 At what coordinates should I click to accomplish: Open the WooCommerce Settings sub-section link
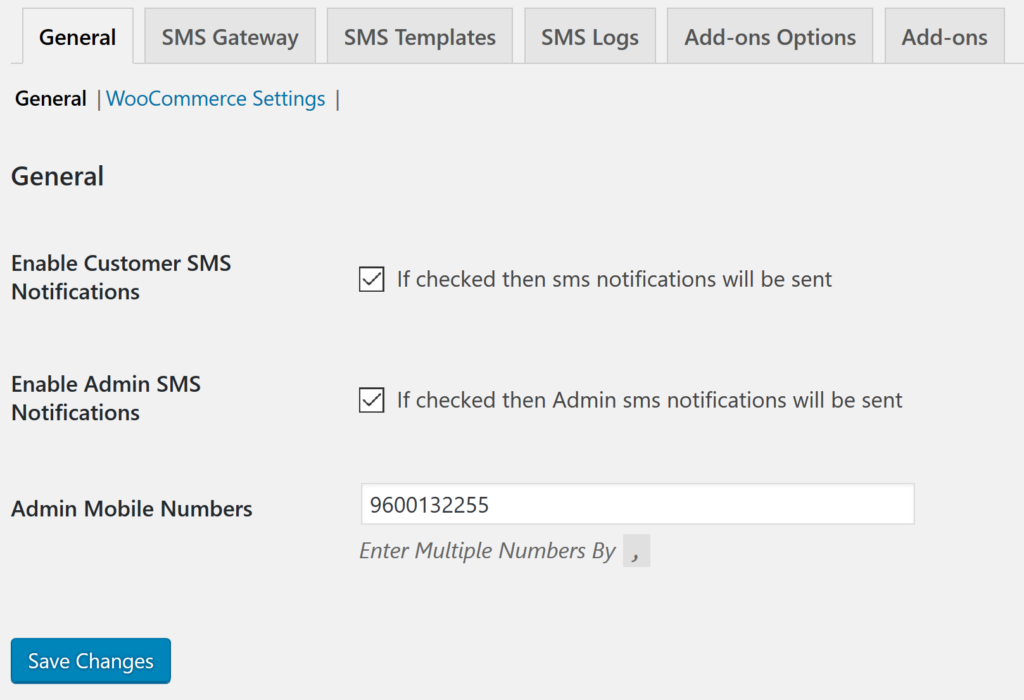tap(216, 99)
